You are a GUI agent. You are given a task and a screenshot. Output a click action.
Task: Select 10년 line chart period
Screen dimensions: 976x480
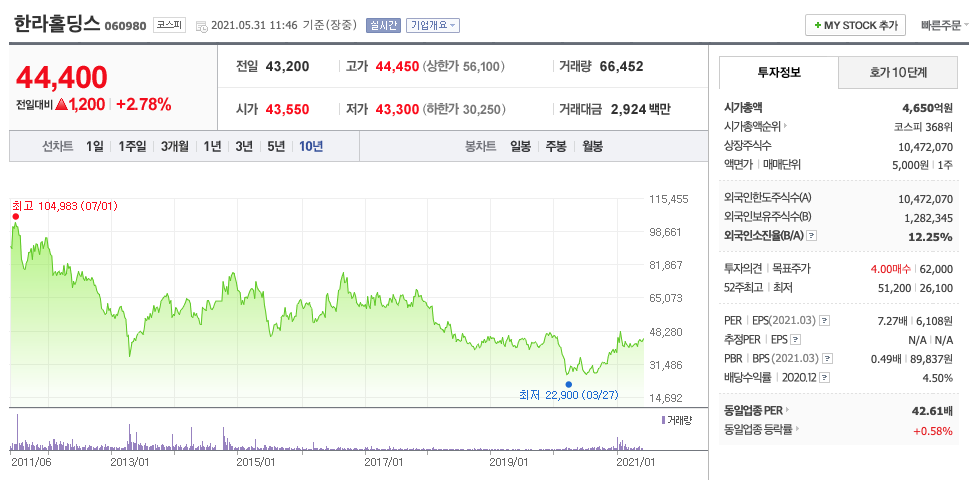point(311,147)
